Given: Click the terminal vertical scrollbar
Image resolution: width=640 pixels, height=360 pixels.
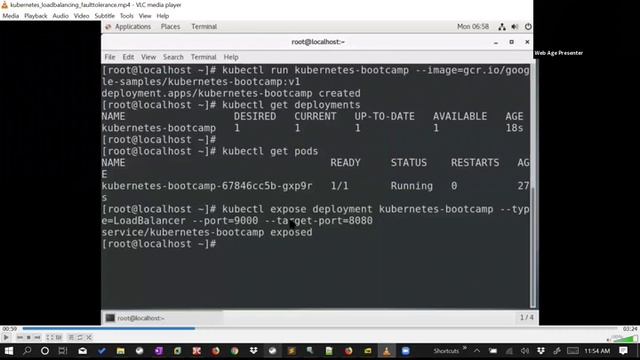Looking at the screenshot, I should click(533, 186).
